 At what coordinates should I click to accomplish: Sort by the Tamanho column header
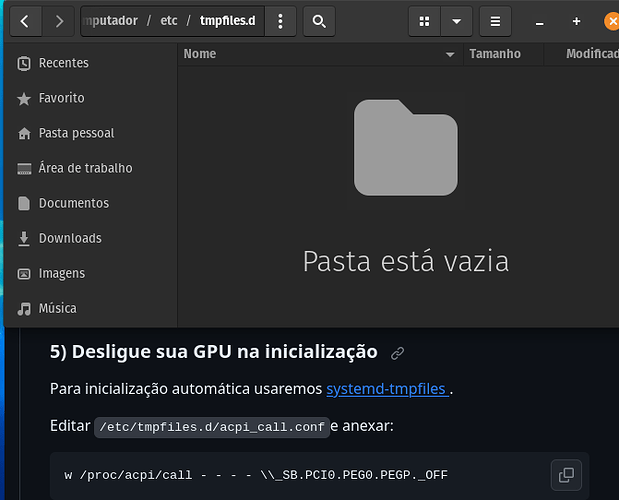503,54
